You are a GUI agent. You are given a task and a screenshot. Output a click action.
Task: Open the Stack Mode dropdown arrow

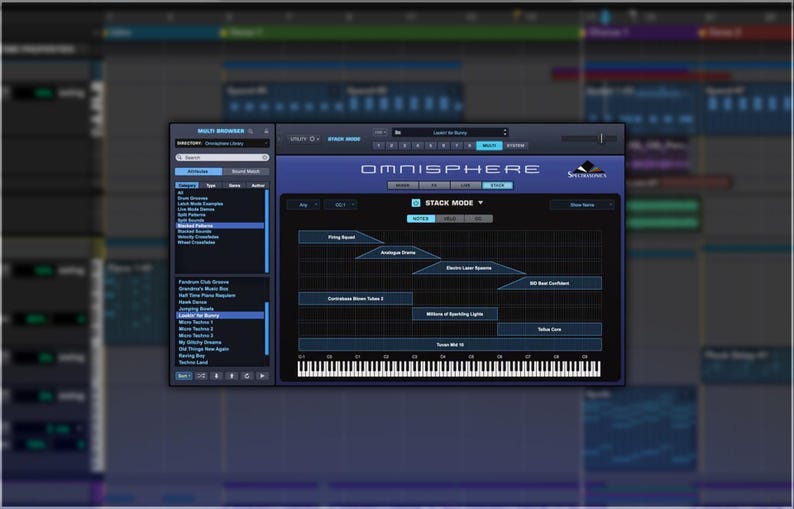click(481, 203)
